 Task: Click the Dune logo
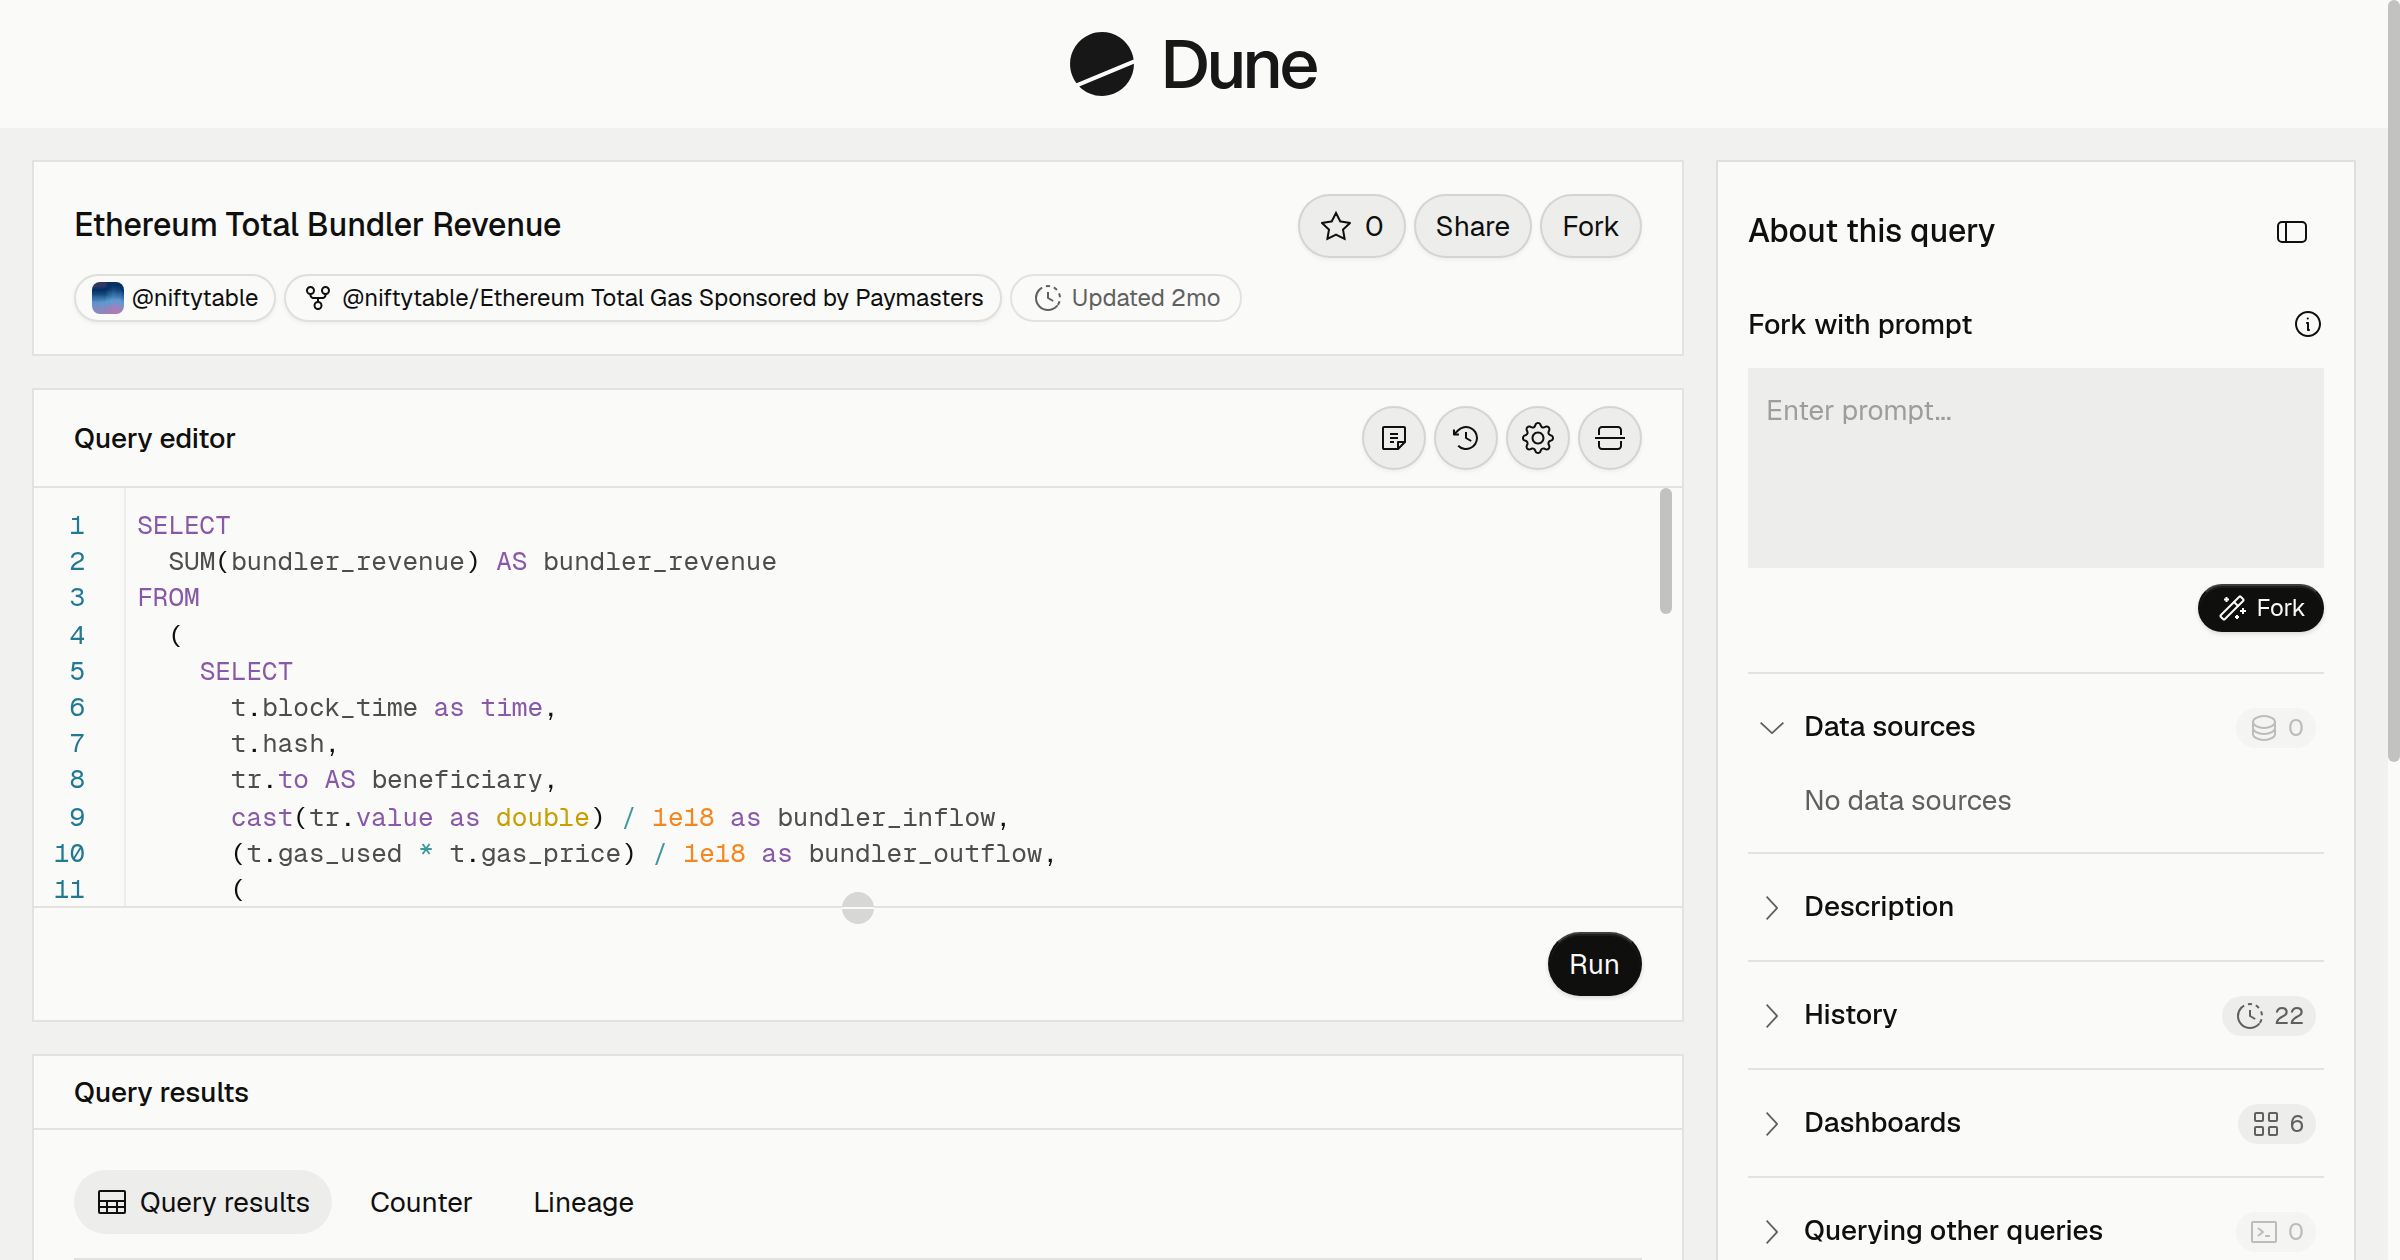click(1193, 64)
